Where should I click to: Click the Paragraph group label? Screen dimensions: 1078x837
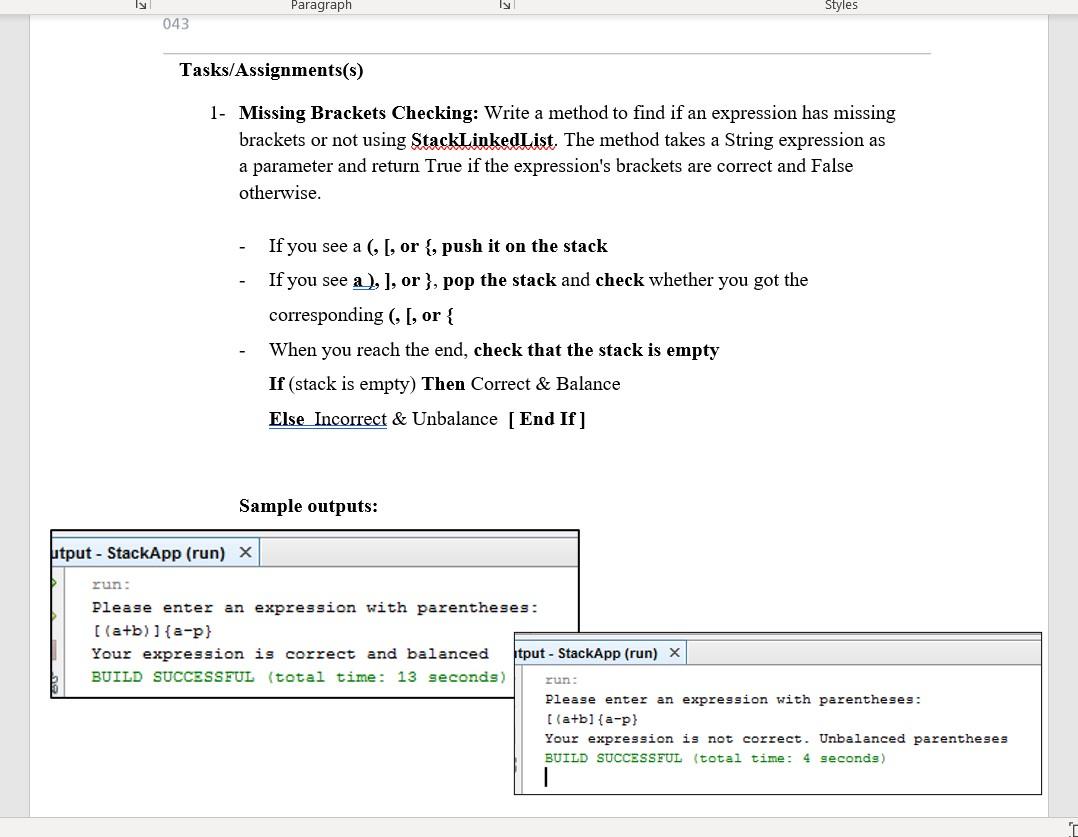tap(321, 6)
